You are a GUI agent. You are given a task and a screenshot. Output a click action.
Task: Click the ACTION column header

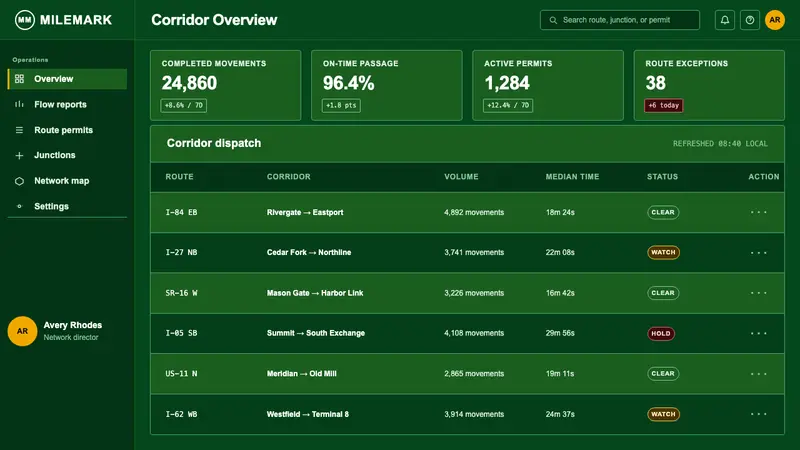[764, 177]
